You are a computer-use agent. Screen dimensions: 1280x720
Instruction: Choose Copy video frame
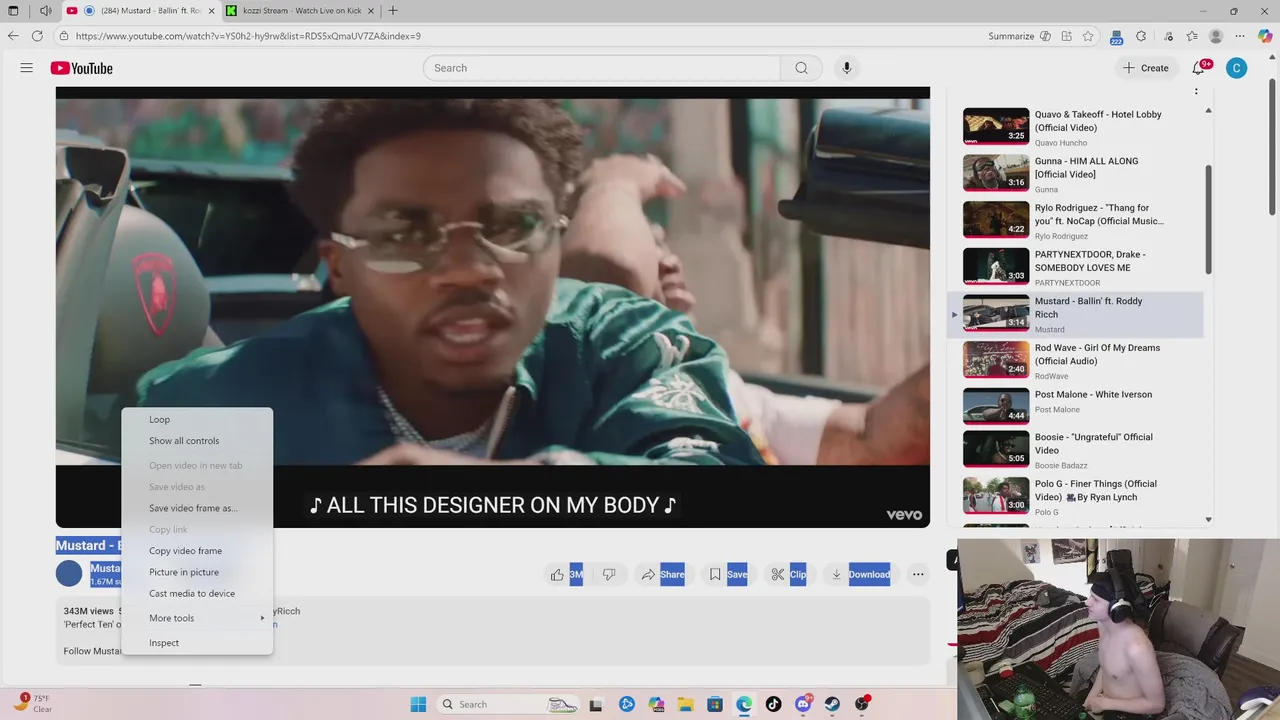(197, 551)
